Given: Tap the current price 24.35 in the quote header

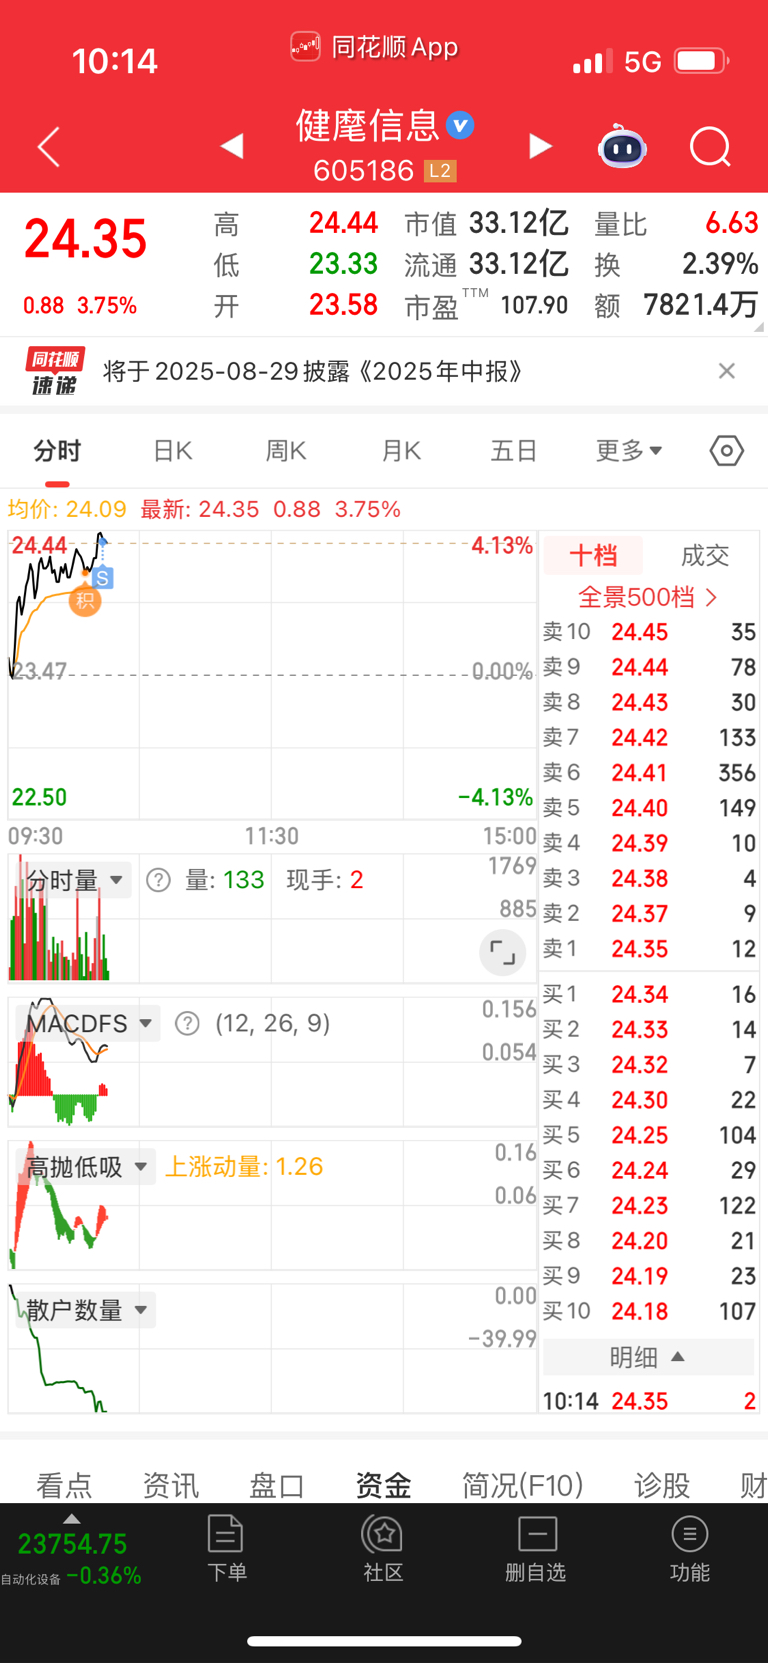Looking at the screenshot, I should 86,239.
